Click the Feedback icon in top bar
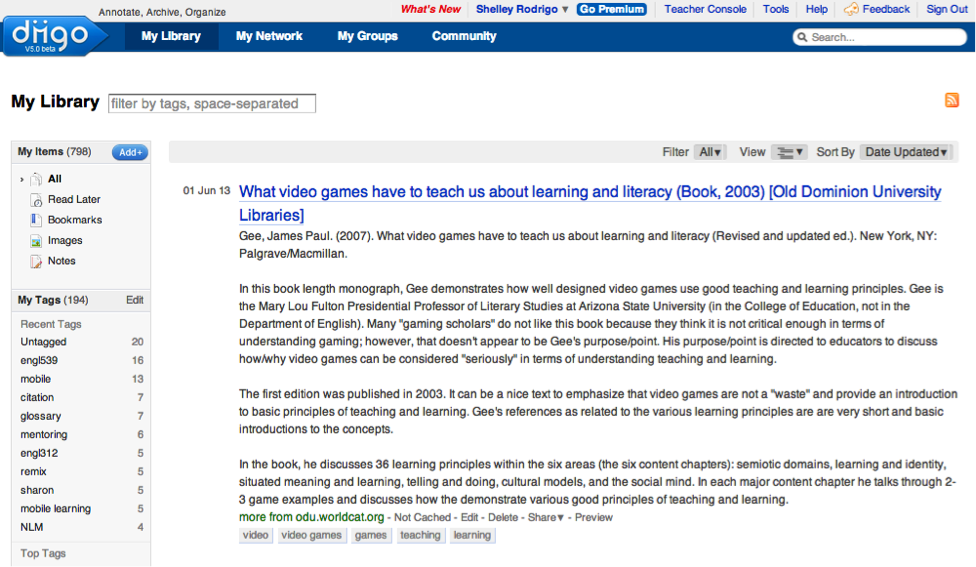This screenshot has width=976, height=567. click(x=851, y=9)
